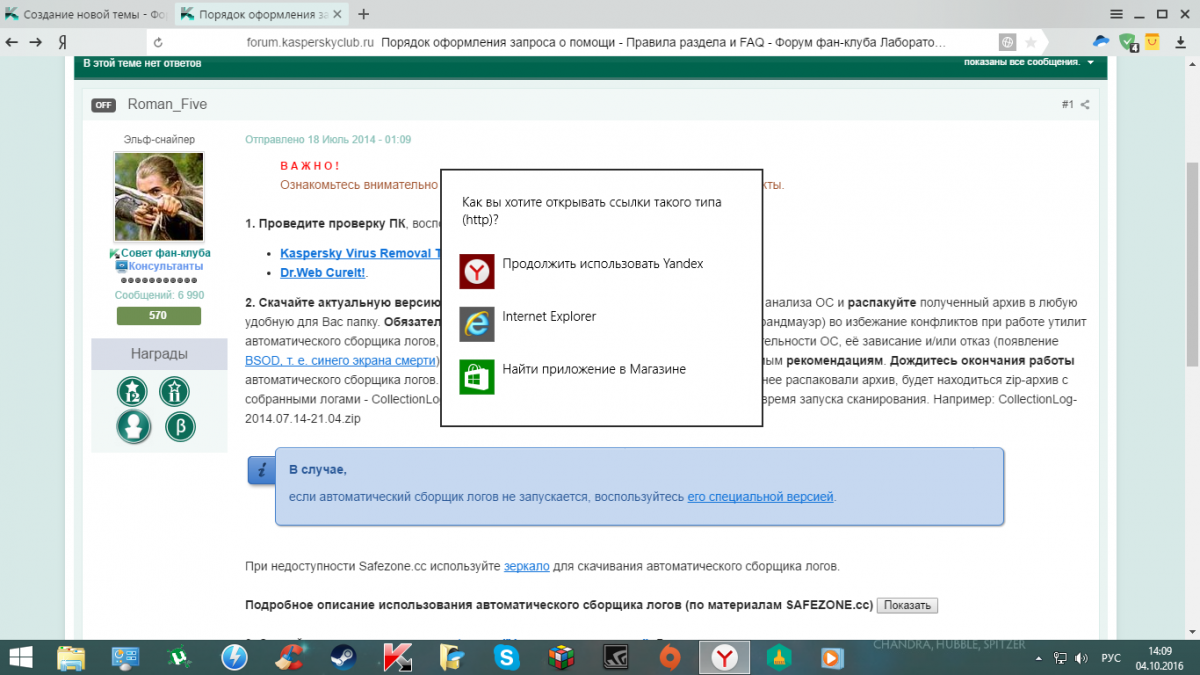1200x675 pixels.
Task: Open the Windows Start menu
Action: click(21, 656)
